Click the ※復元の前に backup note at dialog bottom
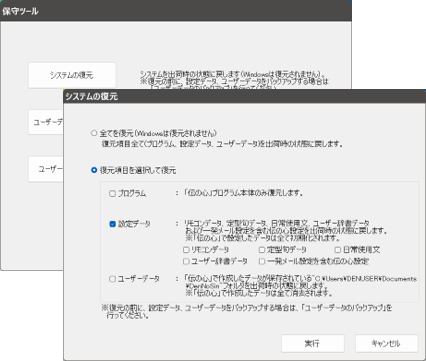This screenshot has width=426, height=361. pos(247,311)
